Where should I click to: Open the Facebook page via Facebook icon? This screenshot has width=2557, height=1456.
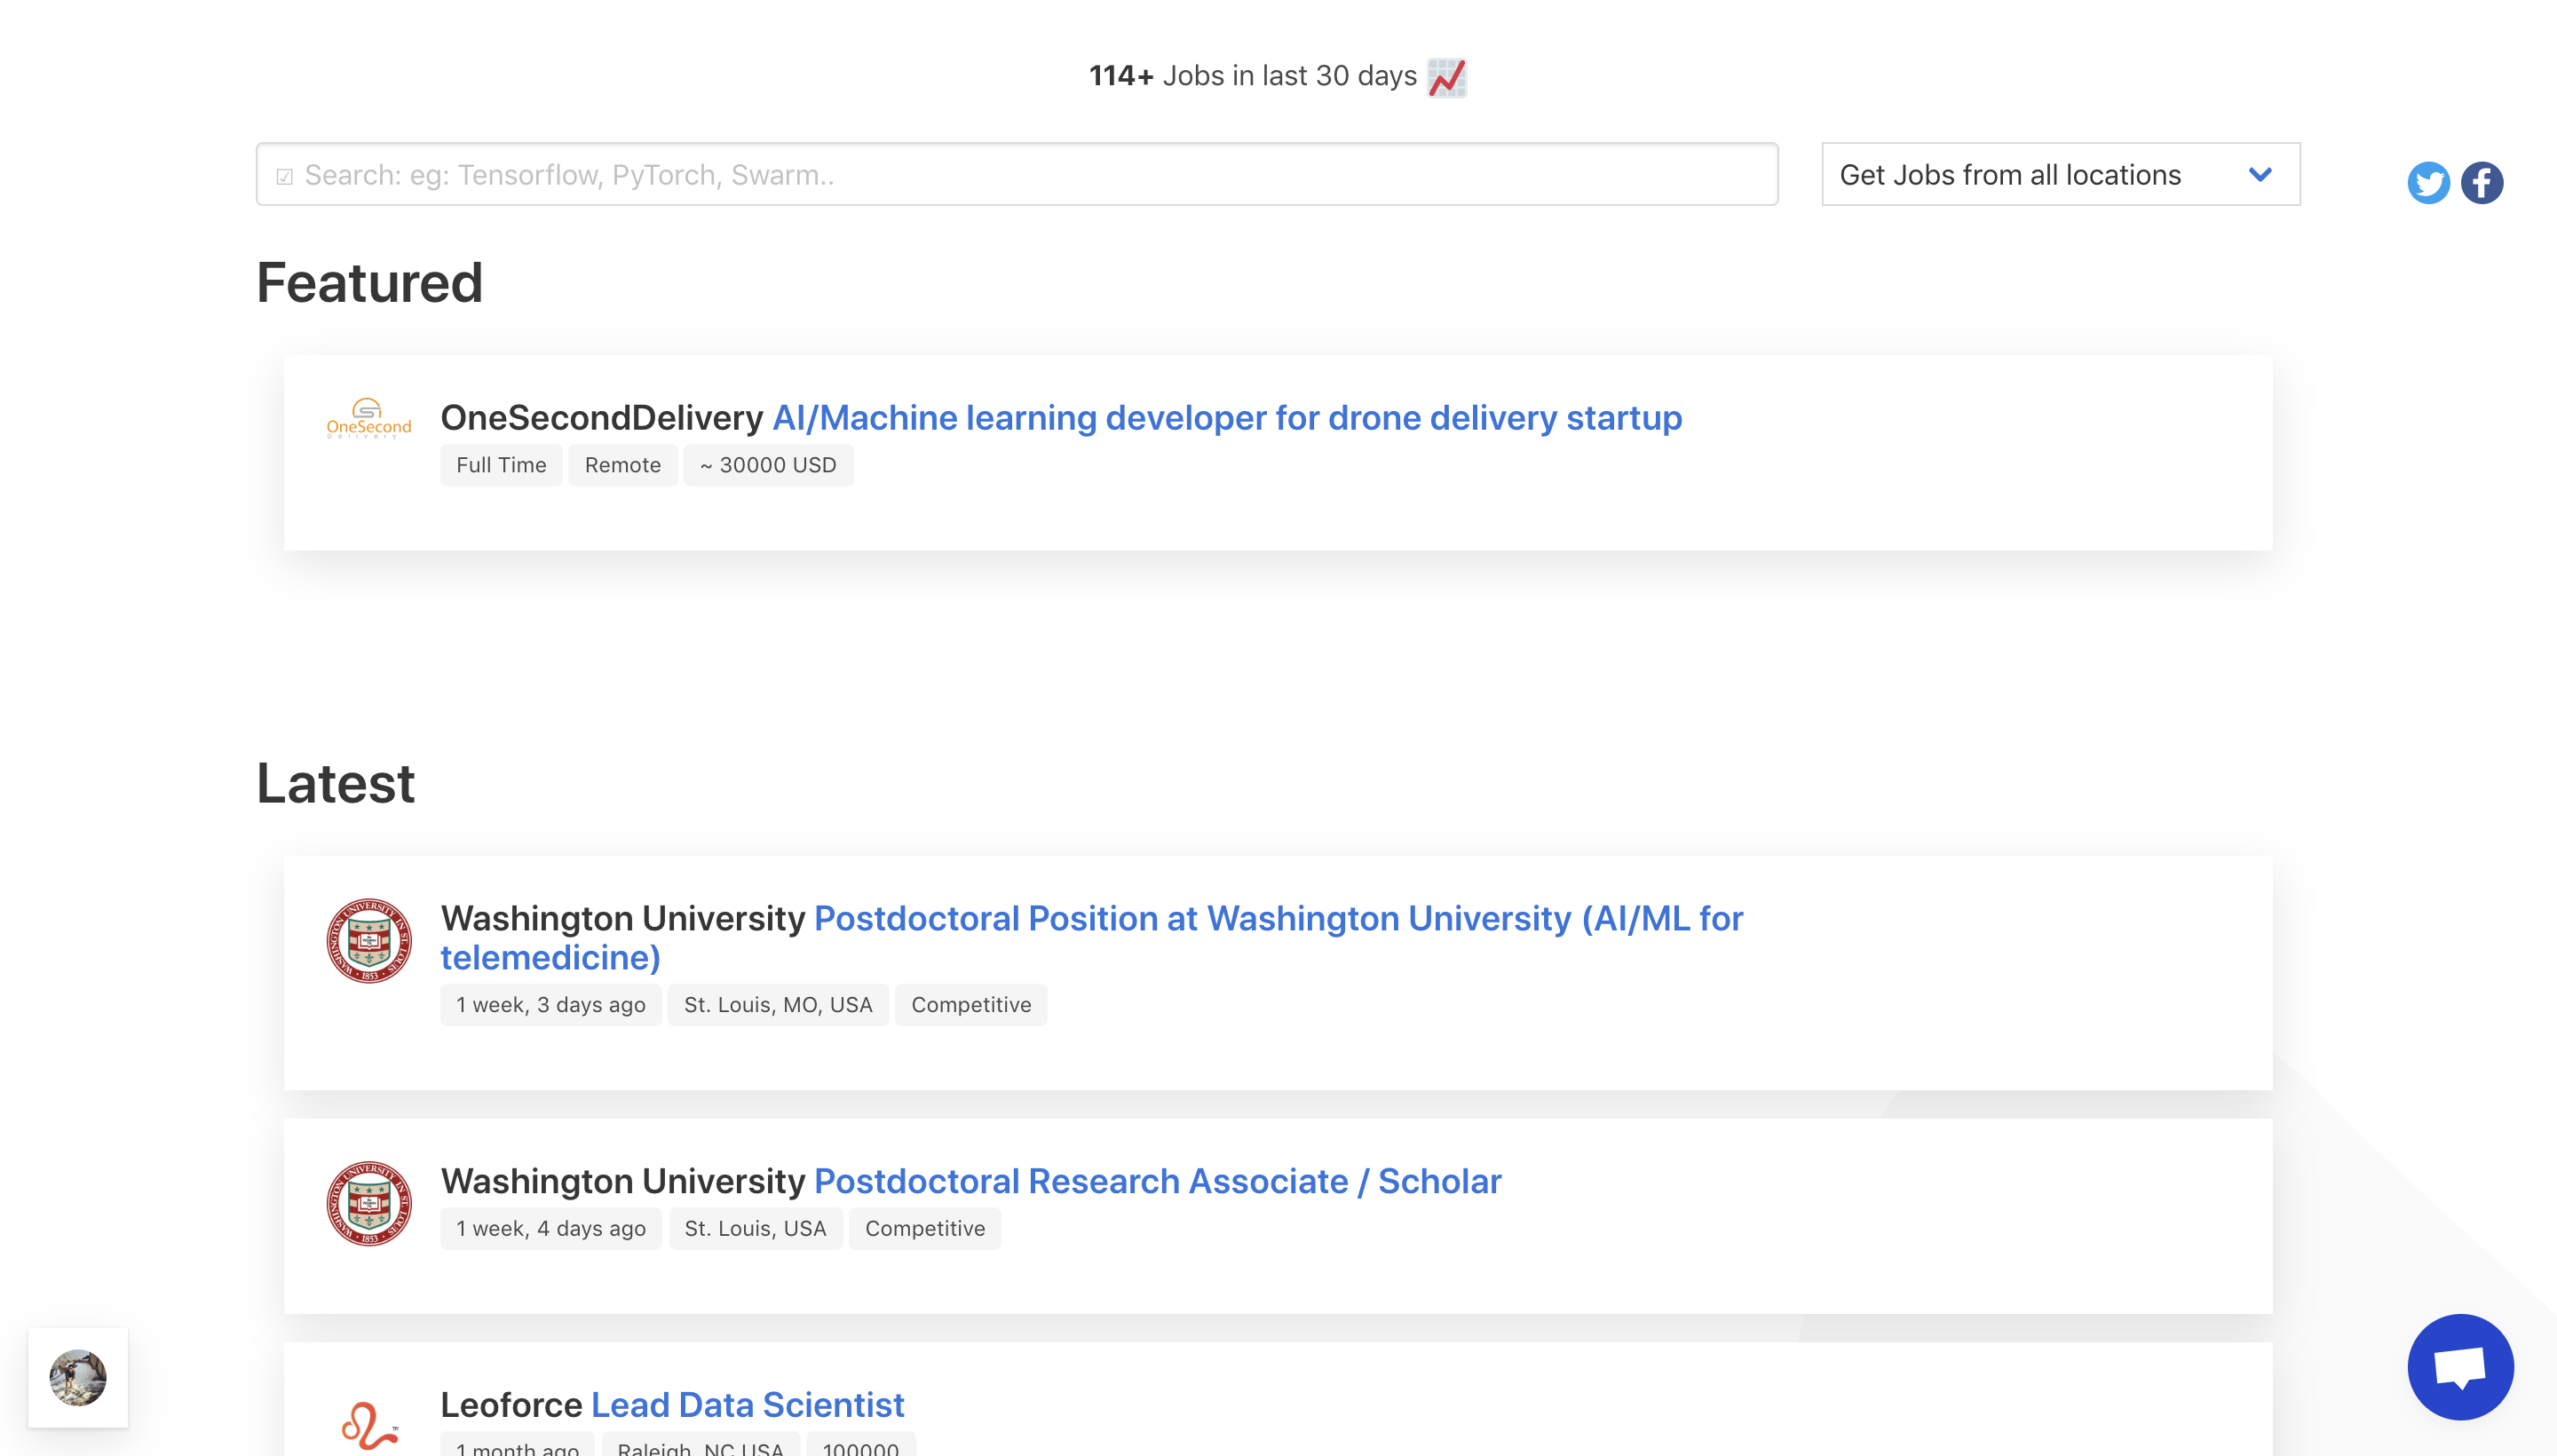(2483, 182)
